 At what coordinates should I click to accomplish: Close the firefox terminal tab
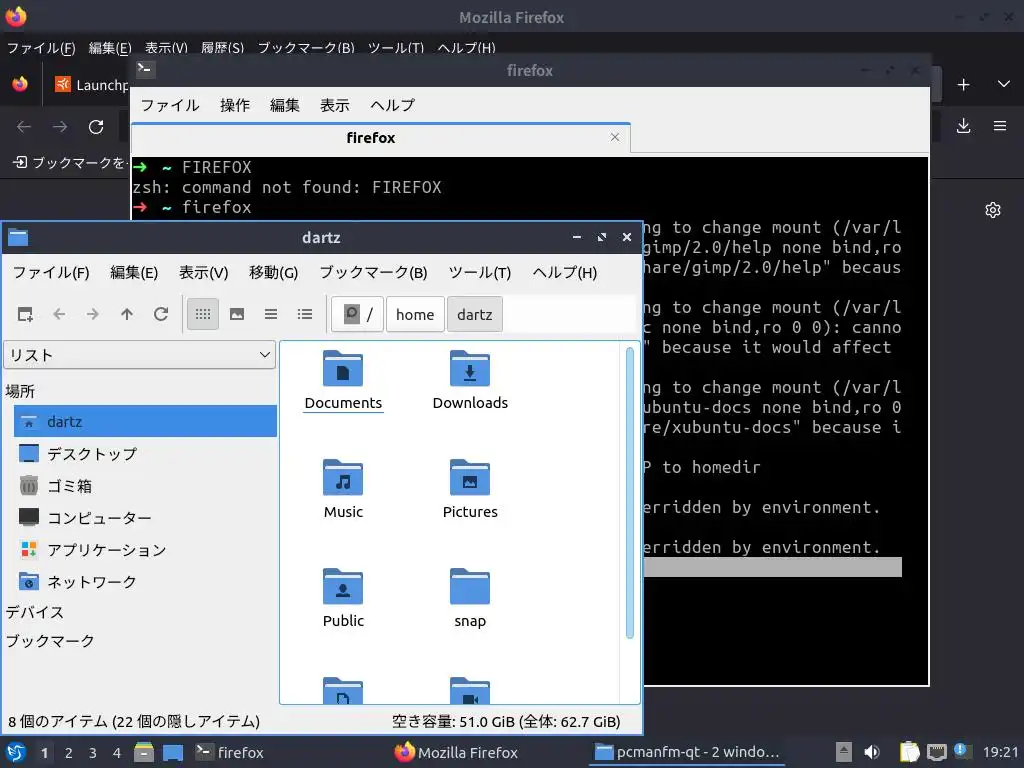[x=615, y=137]
